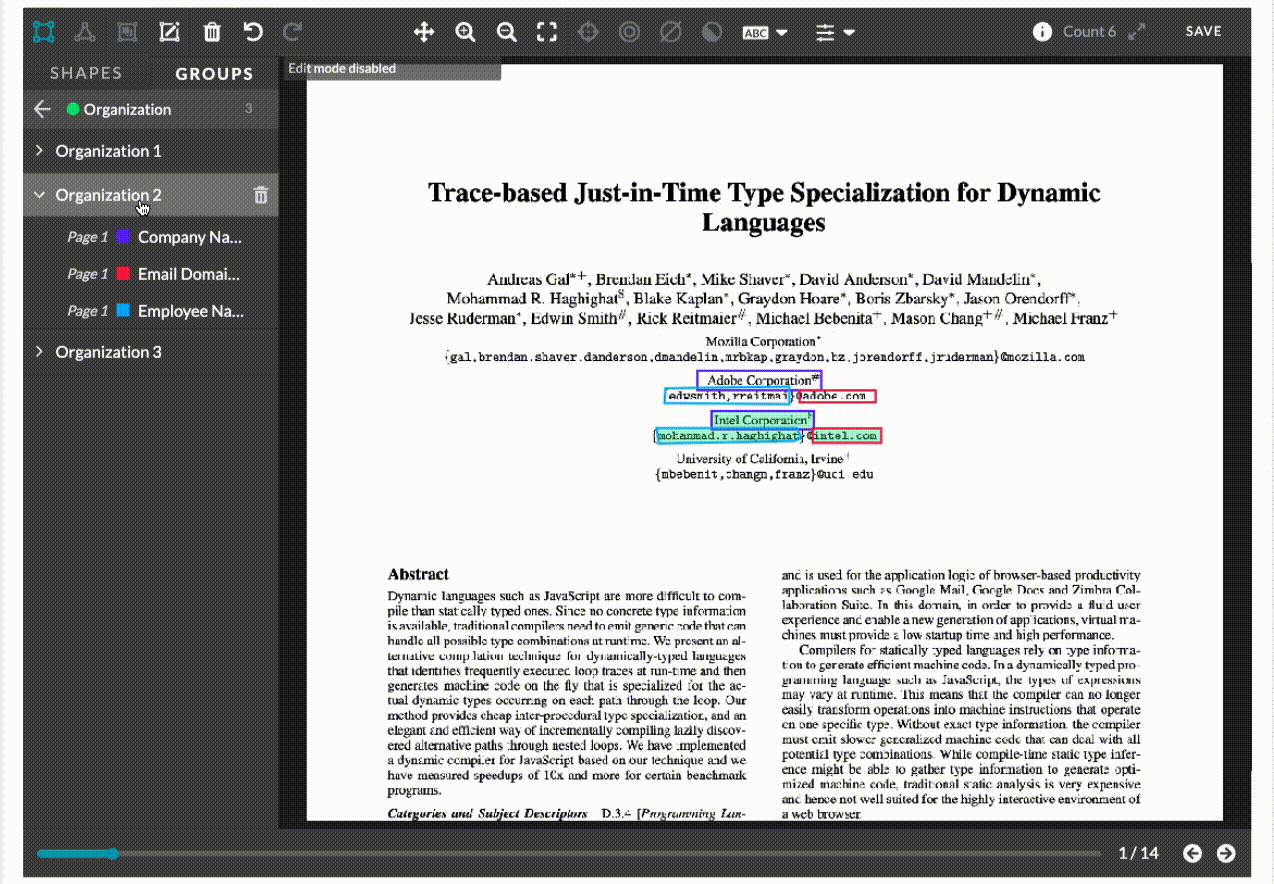1274x884 pixels.
Task: Fit document to screen icon
Action: tap(547, 32)
